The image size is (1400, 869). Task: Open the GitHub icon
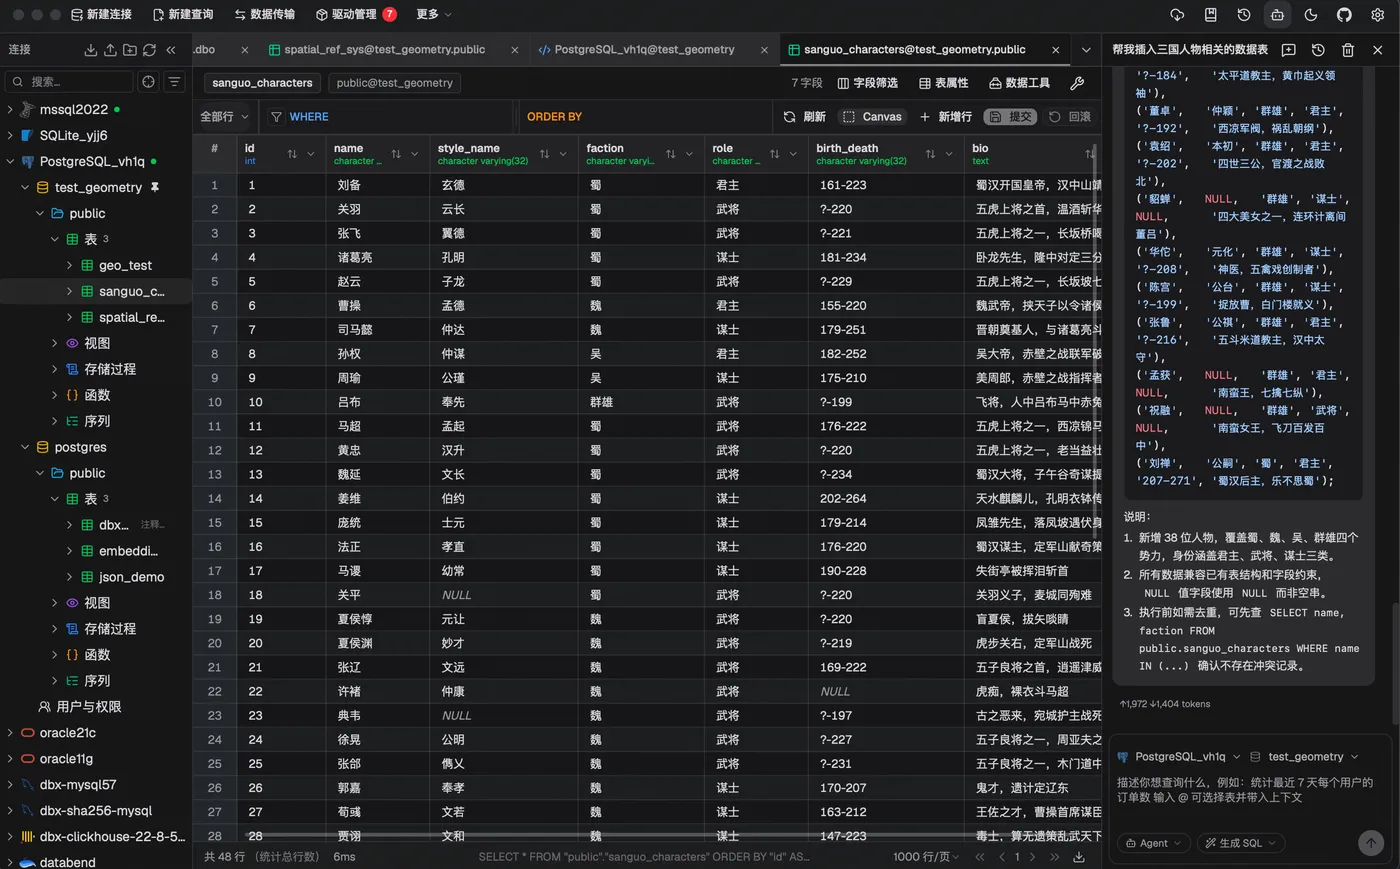(1344, 15)
